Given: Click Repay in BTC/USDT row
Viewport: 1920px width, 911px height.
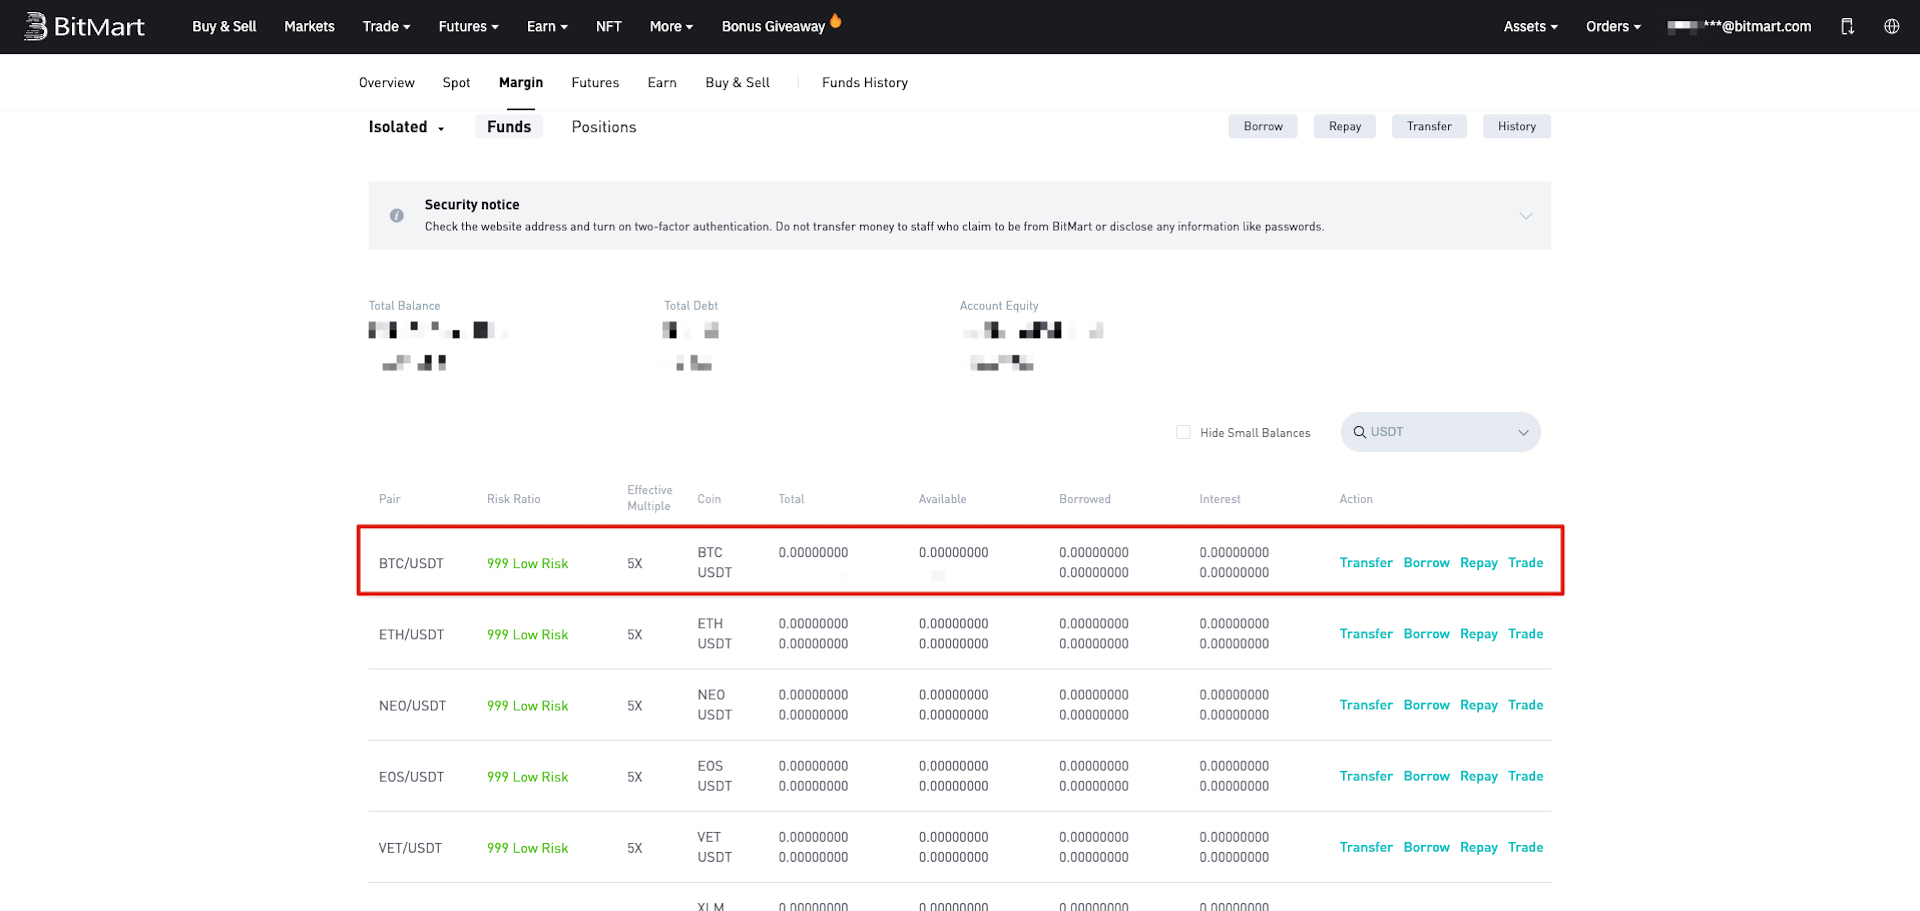Looking at the screenshot, I should pos(1479,563).
